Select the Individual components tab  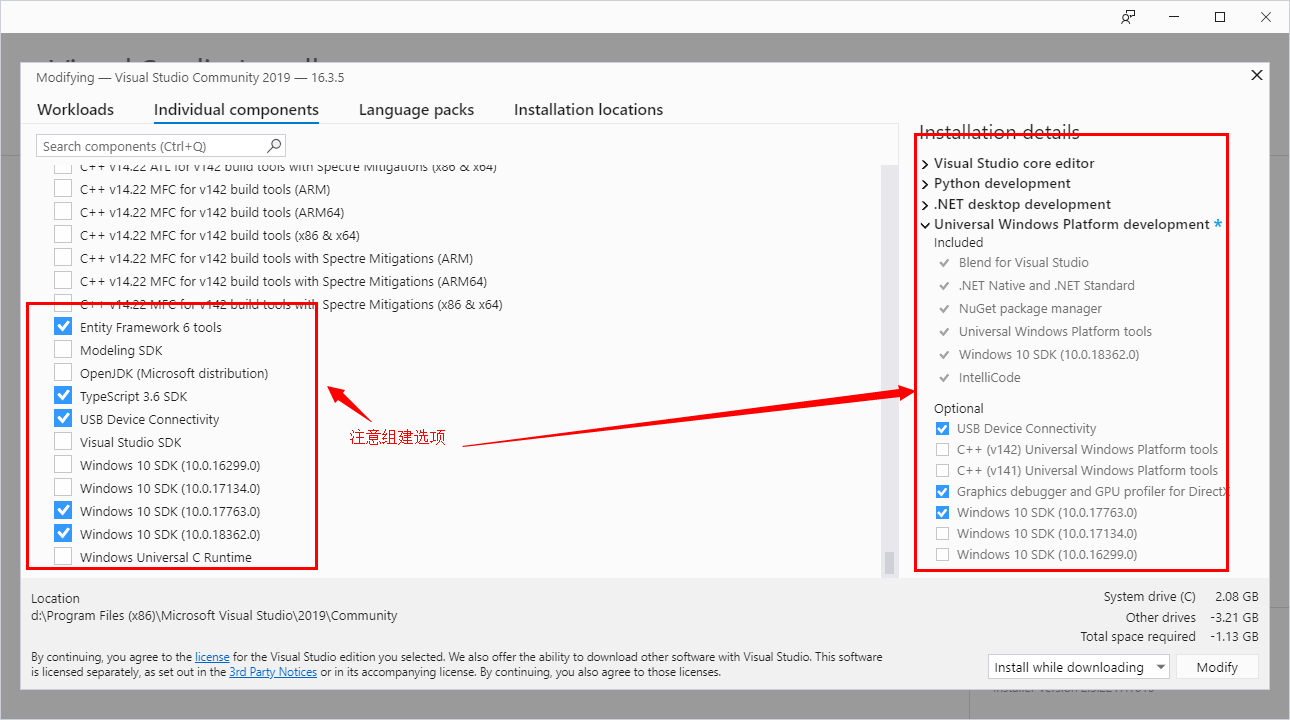pyautogui.click(x=236, y=110)
